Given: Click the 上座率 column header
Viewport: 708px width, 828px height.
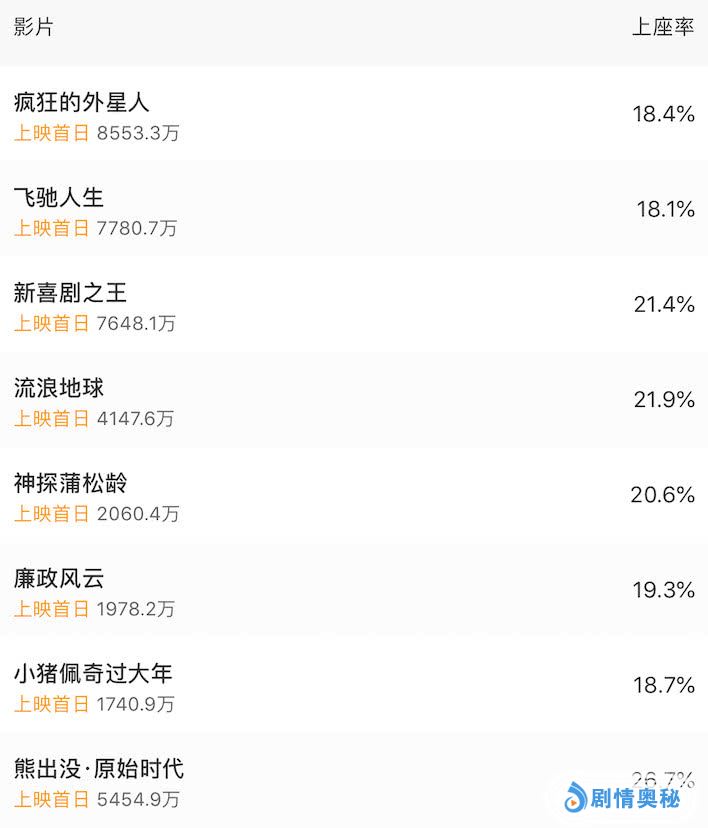Looking at the screenshot, I should click(662, 27).
